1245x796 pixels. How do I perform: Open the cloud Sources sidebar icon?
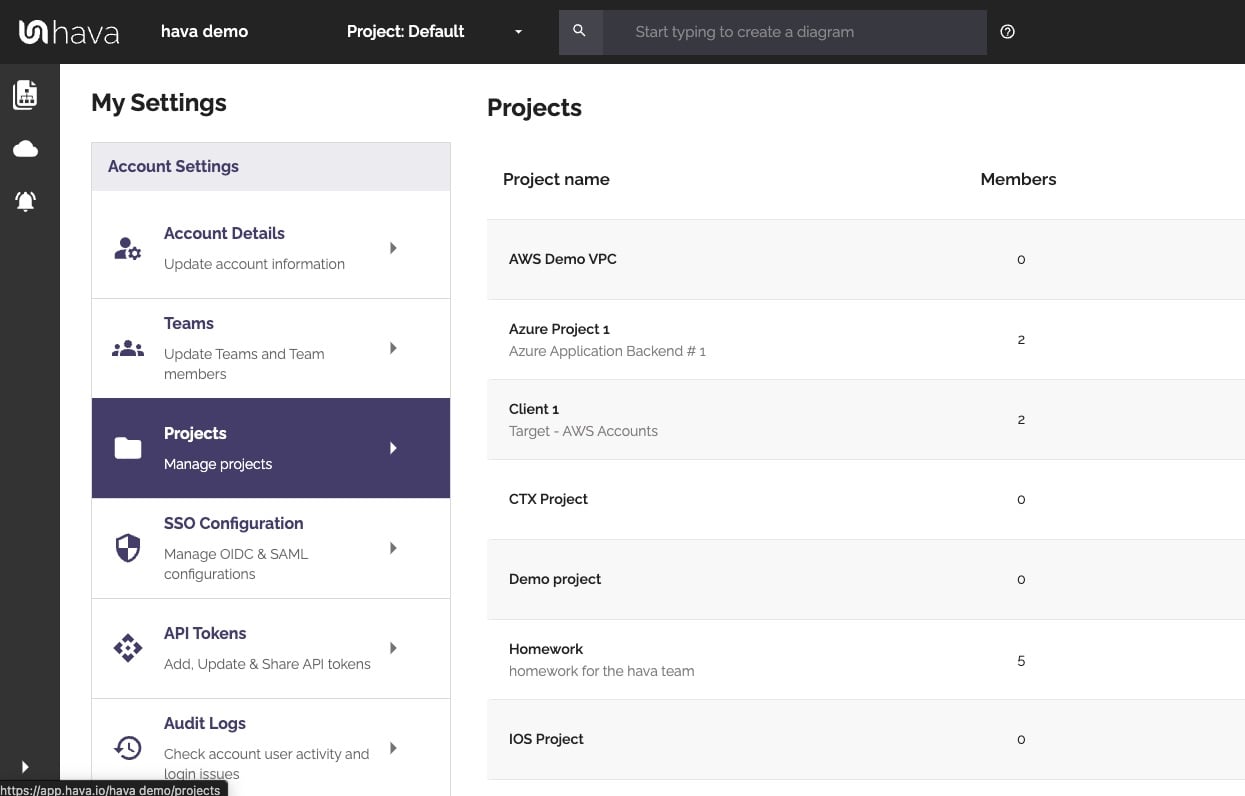click(24, 148)
